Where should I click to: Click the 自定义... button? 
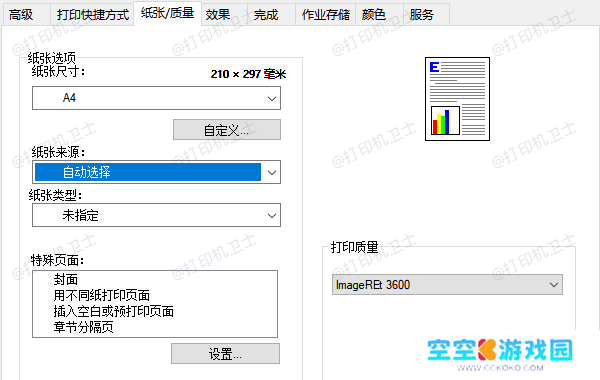click(227, 130)
